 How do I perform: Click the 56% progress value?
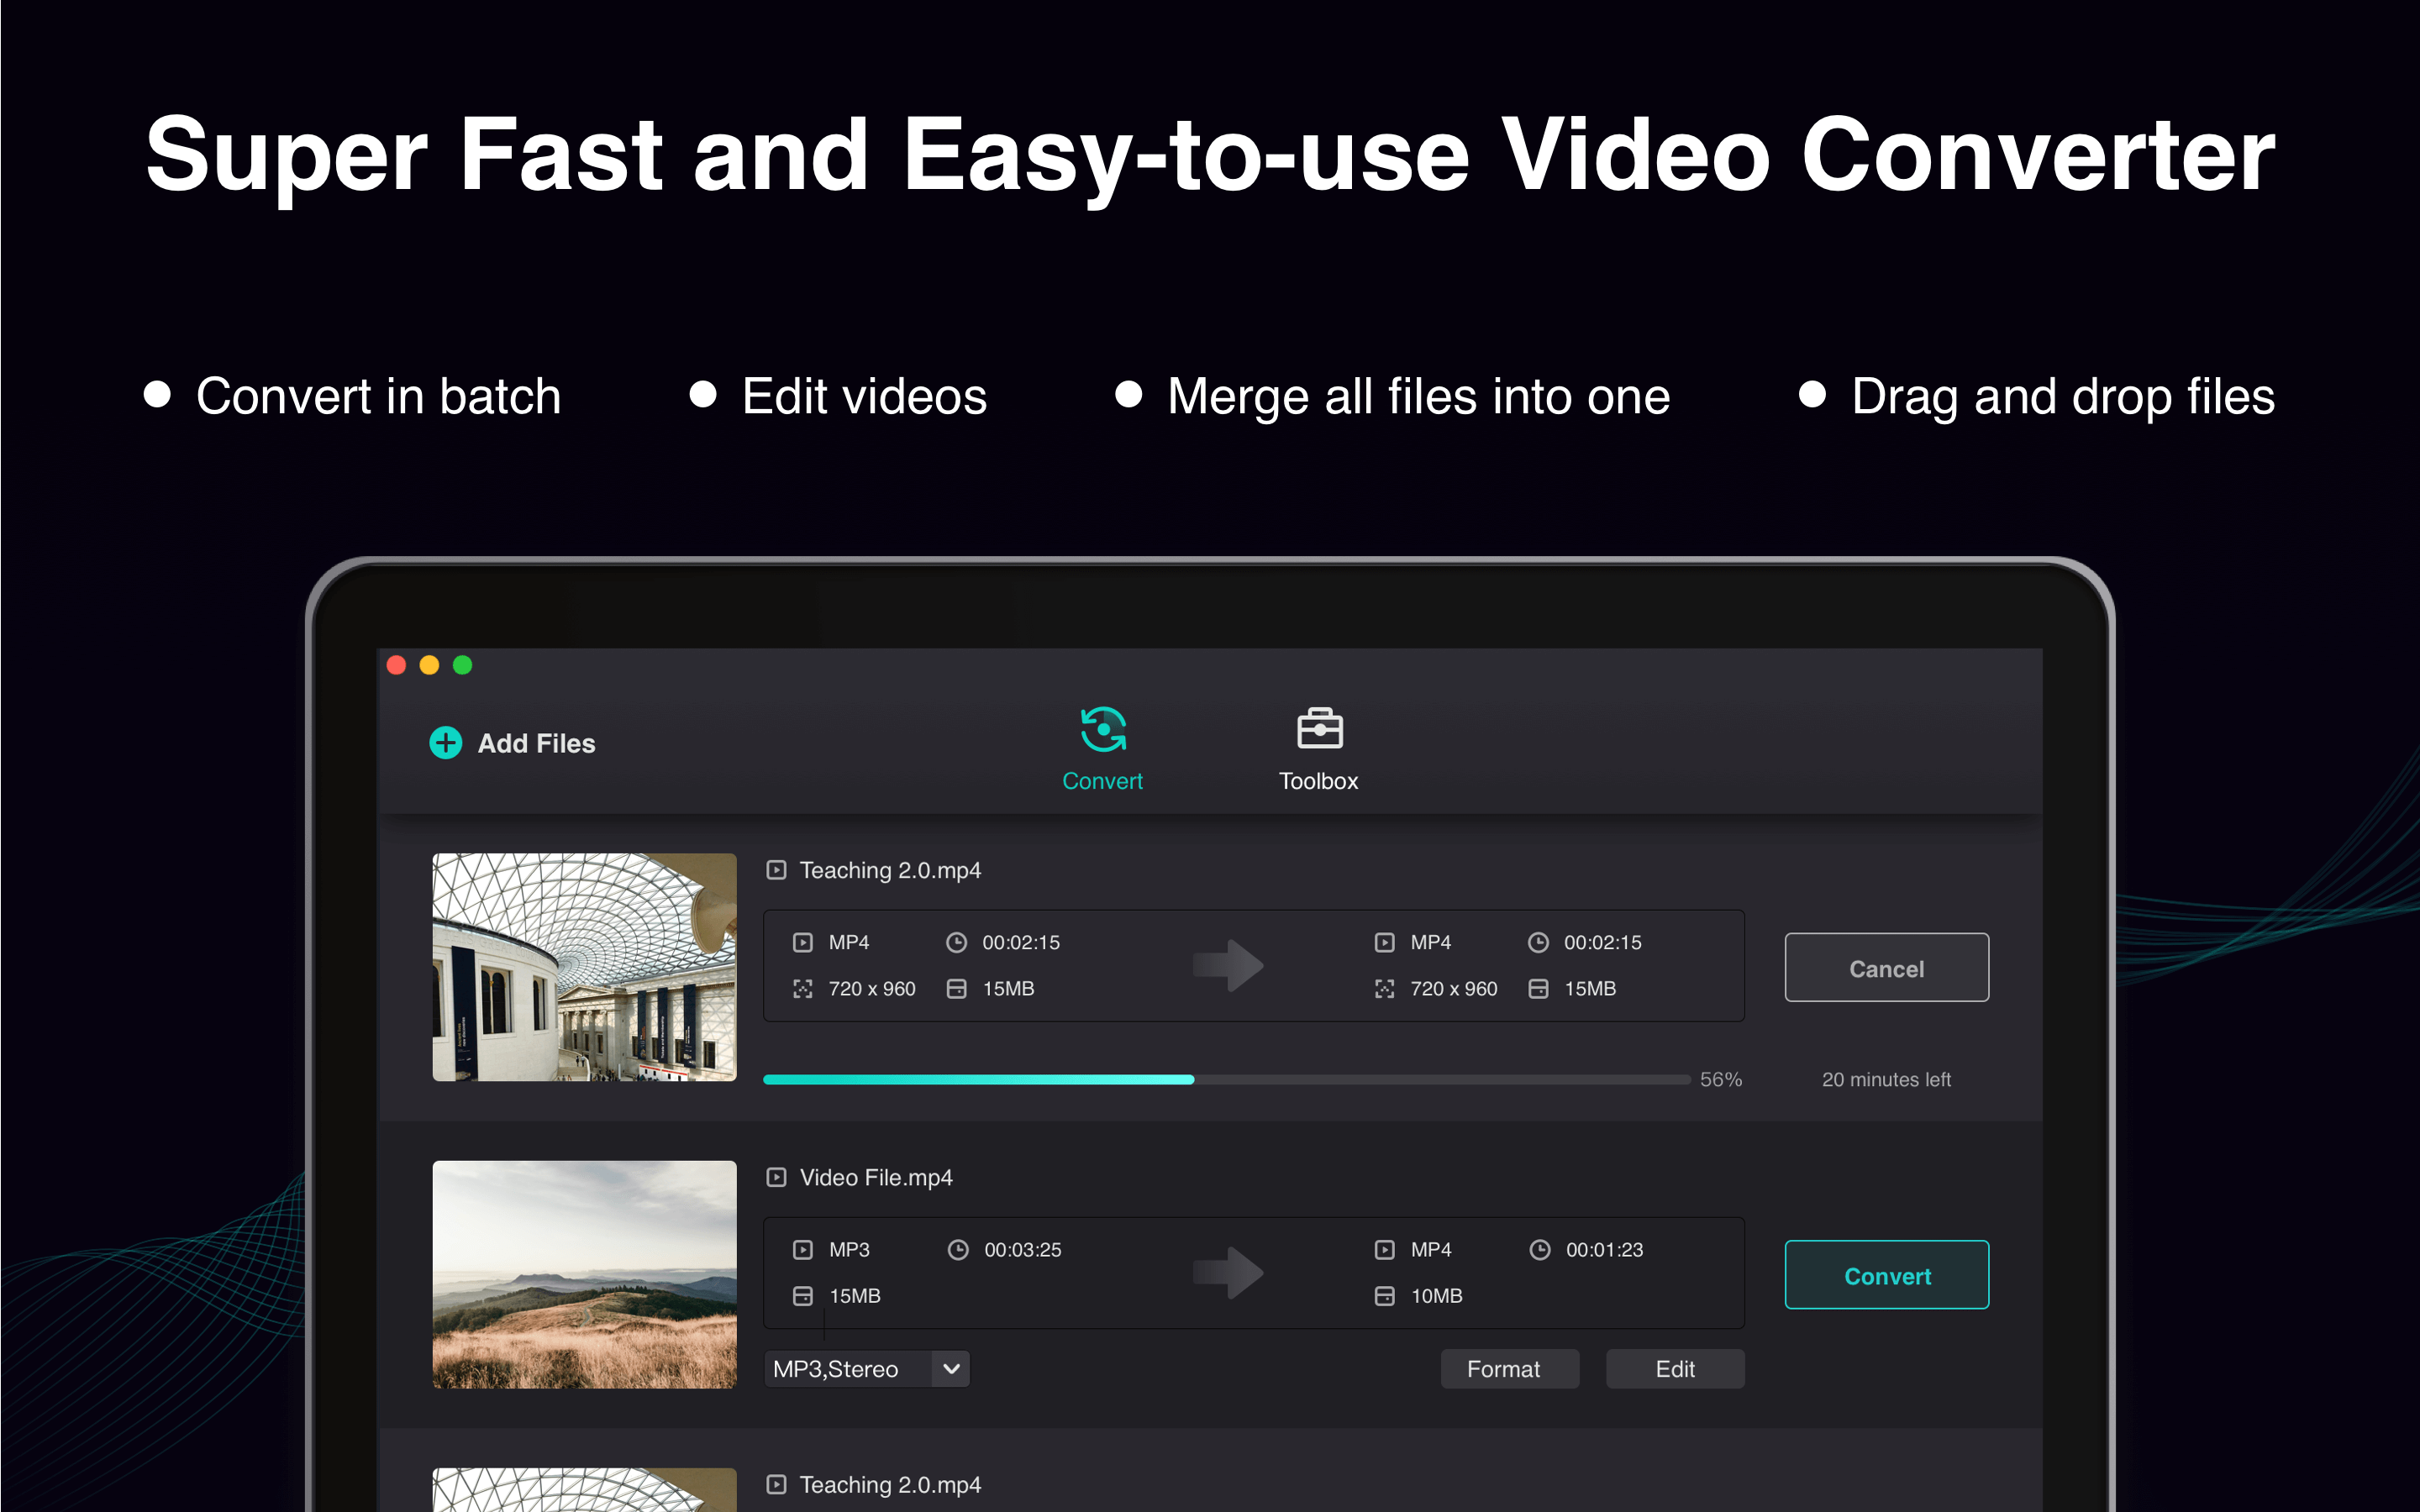coord(1721,1080)
